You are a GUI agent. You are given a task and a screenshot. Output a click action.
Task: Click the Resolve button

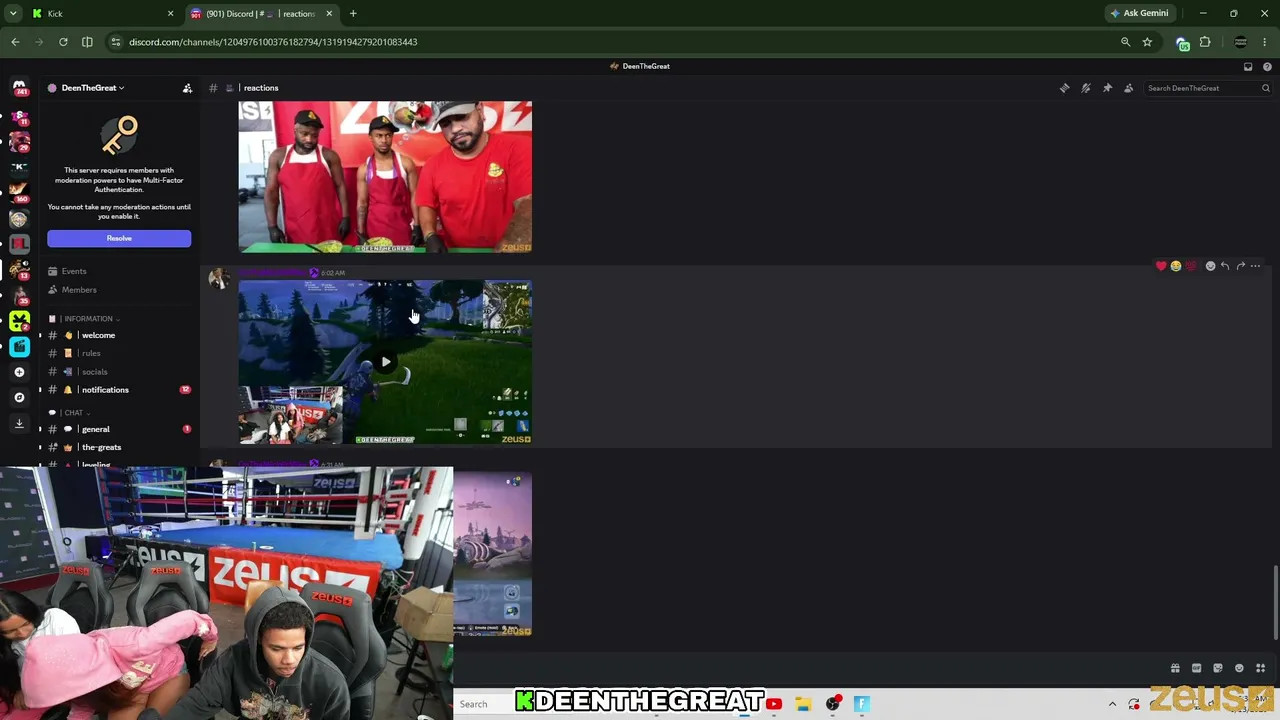coord(119,238)
